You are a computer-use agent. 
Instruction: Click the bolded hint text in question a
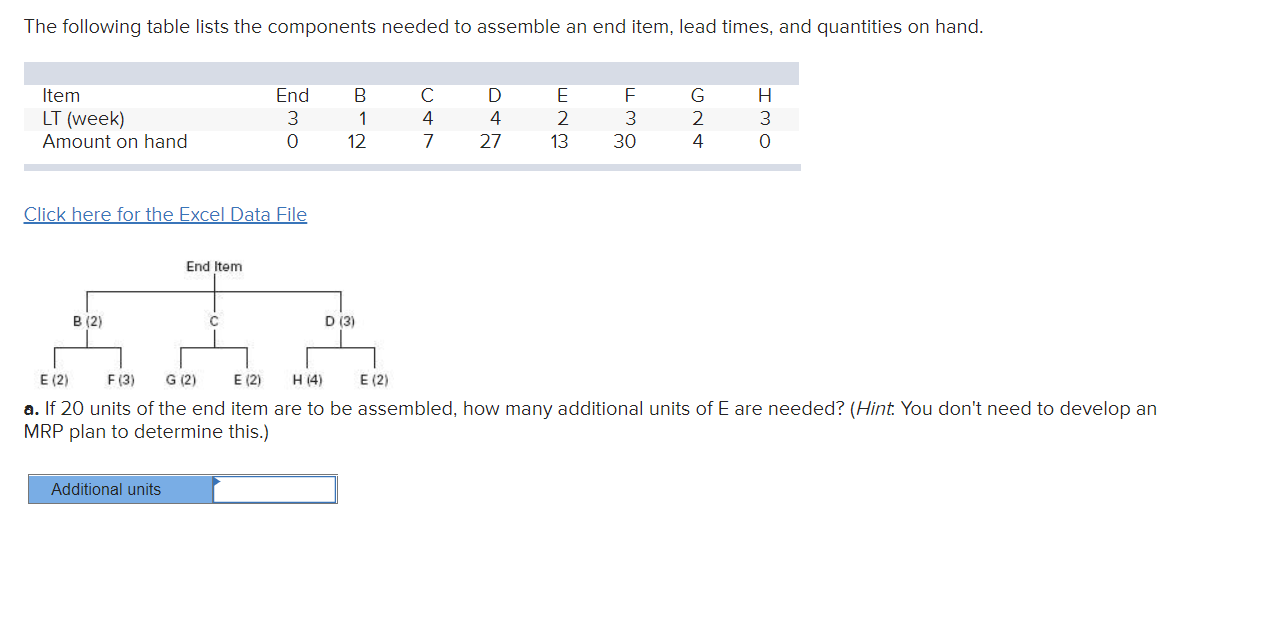pos(874,408)
